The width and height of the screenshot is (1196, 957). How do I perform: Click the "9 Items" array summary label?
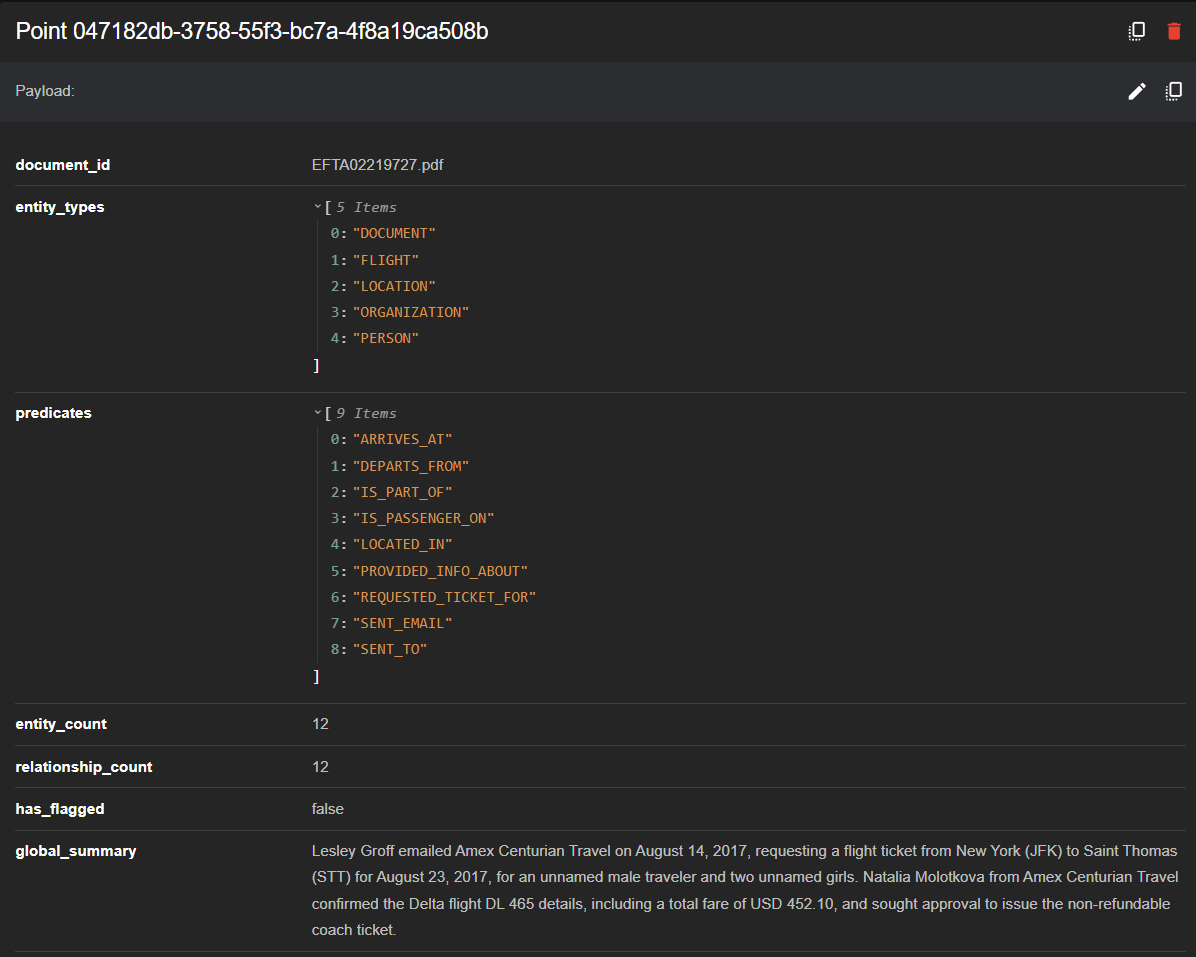click(x=366, y=413)
